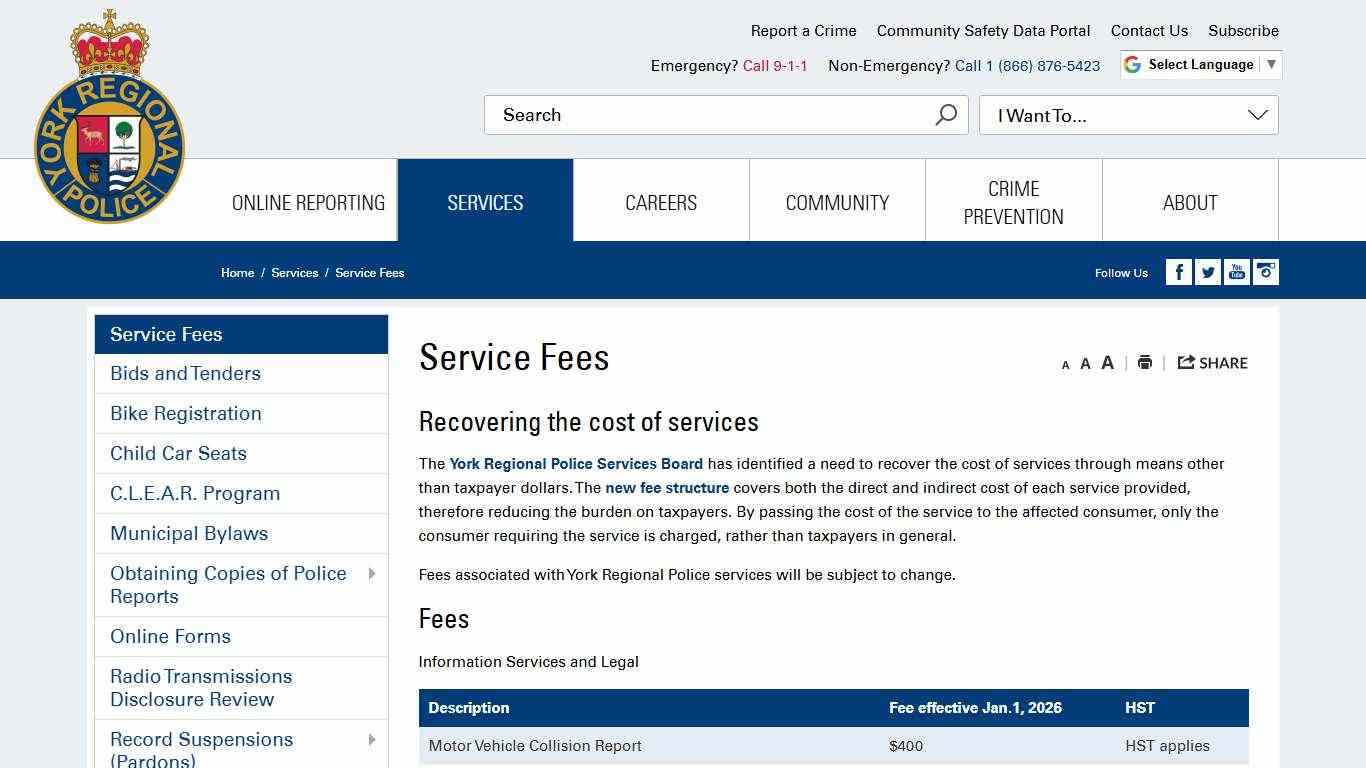
Task: Follow the "new fee structure" link
Action: click(x=667, y=487)
